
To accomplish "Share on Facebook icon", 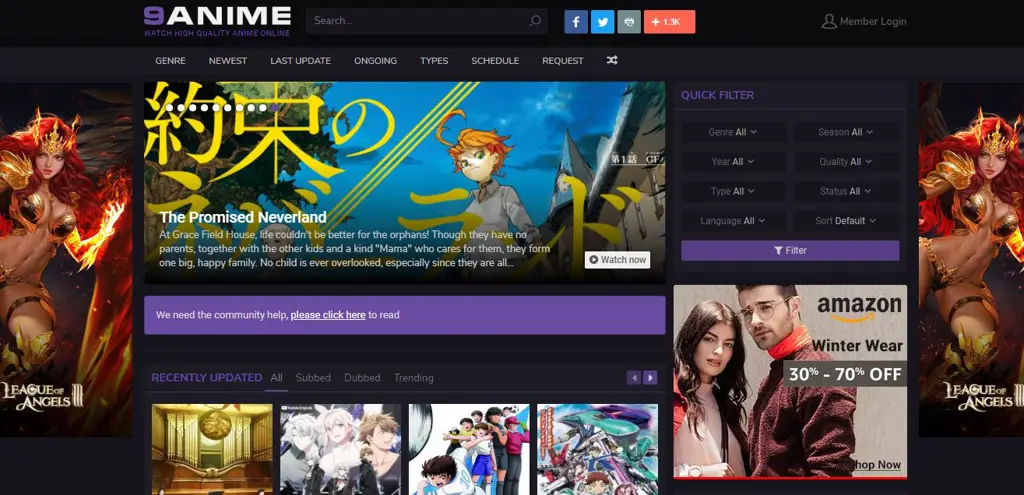I will tap(576, 22).
